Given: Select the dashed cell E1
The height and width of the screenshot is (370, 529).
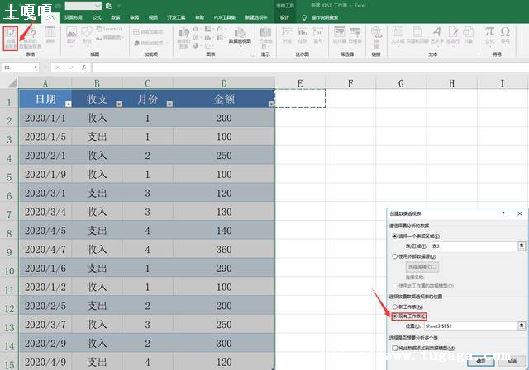Looking at the screenshot, I should coord(300,98).
